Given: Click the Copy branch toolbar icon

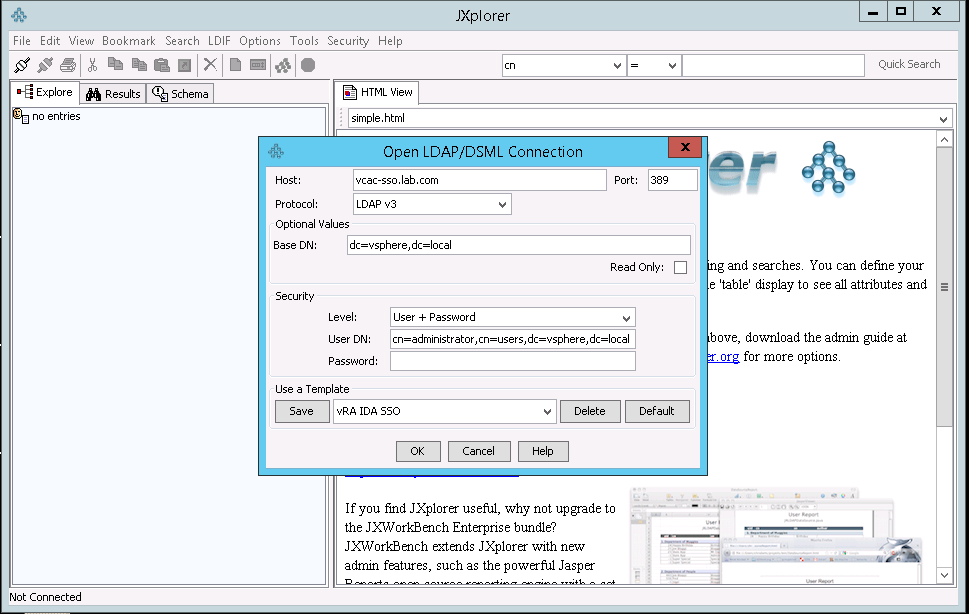Looking at the screenshot, I should click(x=116, y=64).
